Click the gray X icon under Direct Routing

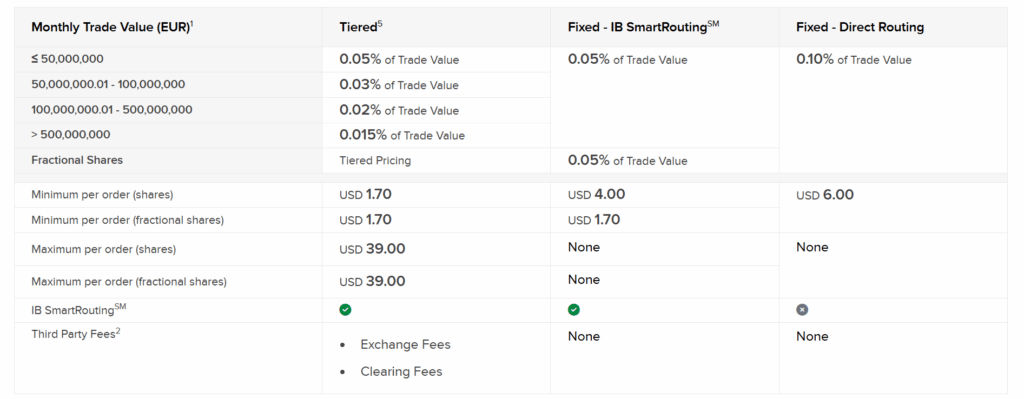point(802,310)
